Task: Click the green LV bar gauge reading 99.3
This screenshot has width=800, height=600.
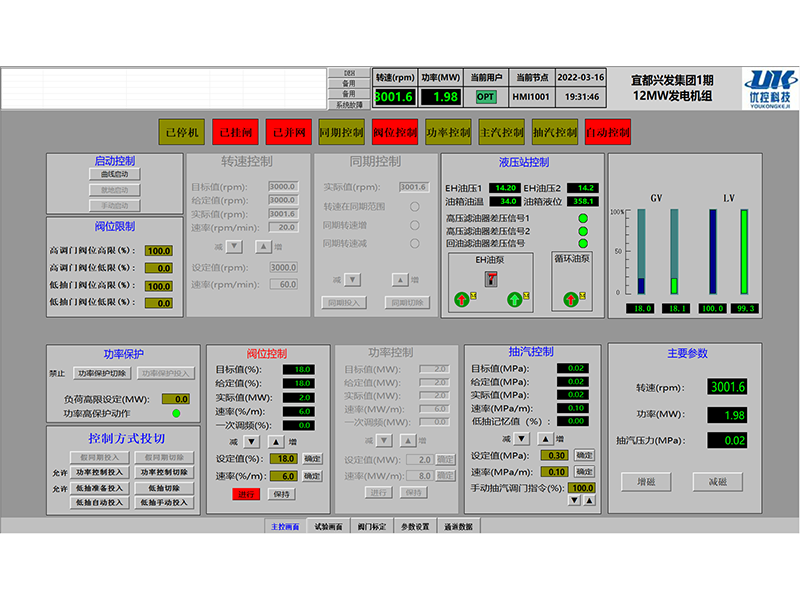Action: point(744,252)
